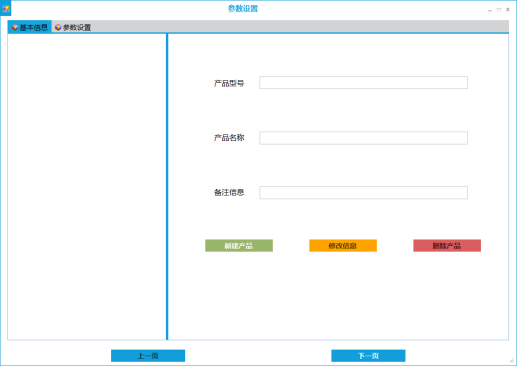This screenshot has height=366, width=517.
Task: Focus the 产品名称 text box
Action: (363, 138)
